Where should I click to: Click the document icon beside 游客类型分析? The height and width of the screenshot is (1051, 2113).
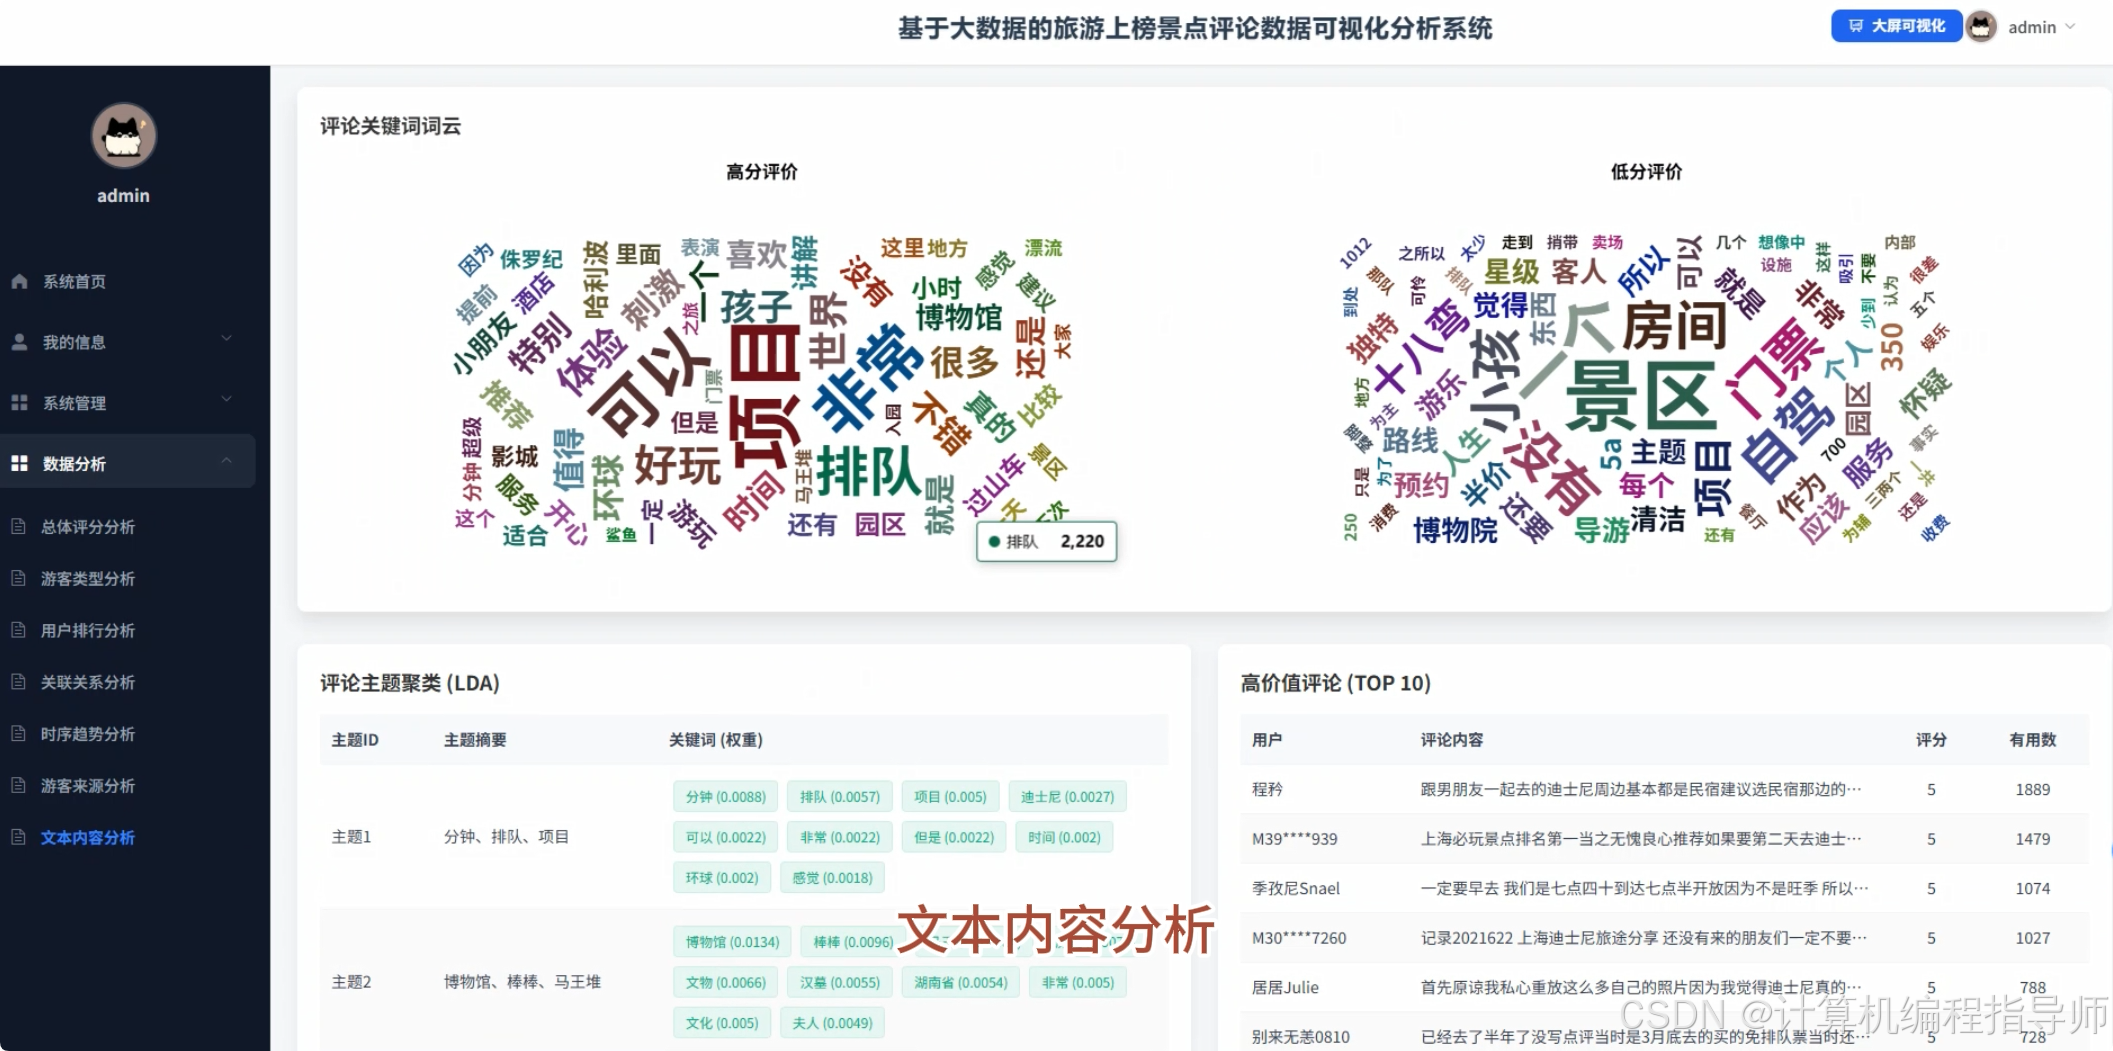tap(18, 578)
